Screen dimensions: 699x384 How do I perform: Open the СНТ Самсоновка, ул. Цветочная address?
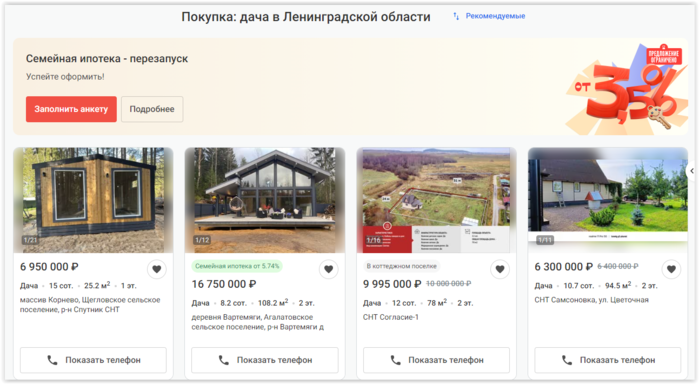tap(591, 300)
